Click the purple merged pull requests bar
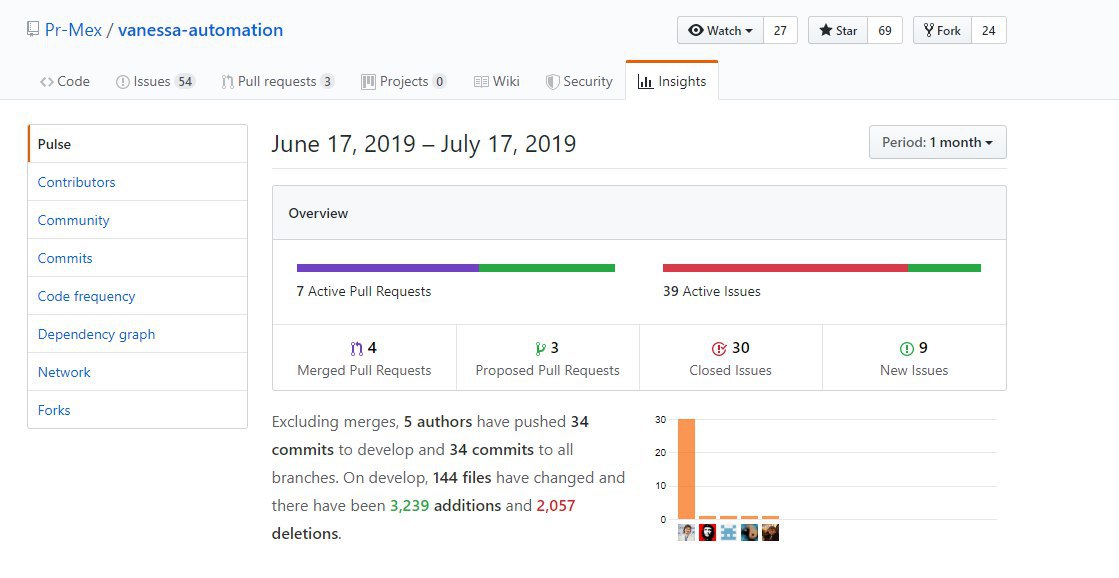 coord(388,268)
